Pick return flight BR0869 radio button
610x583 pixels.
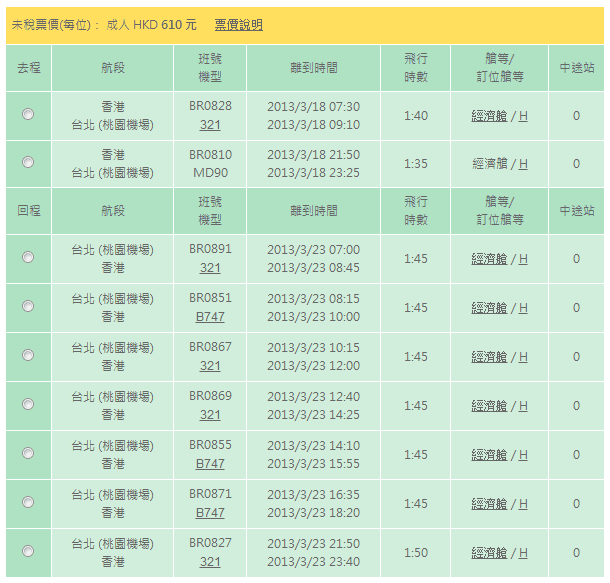pos(28,404)
